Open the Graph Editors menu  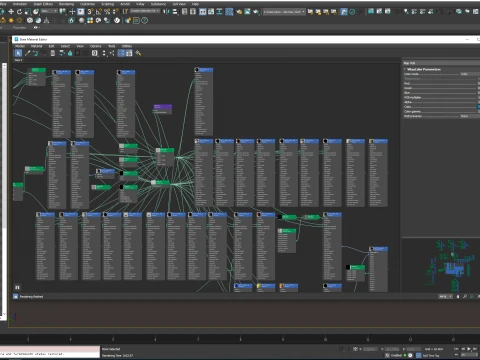coord(43,4)
